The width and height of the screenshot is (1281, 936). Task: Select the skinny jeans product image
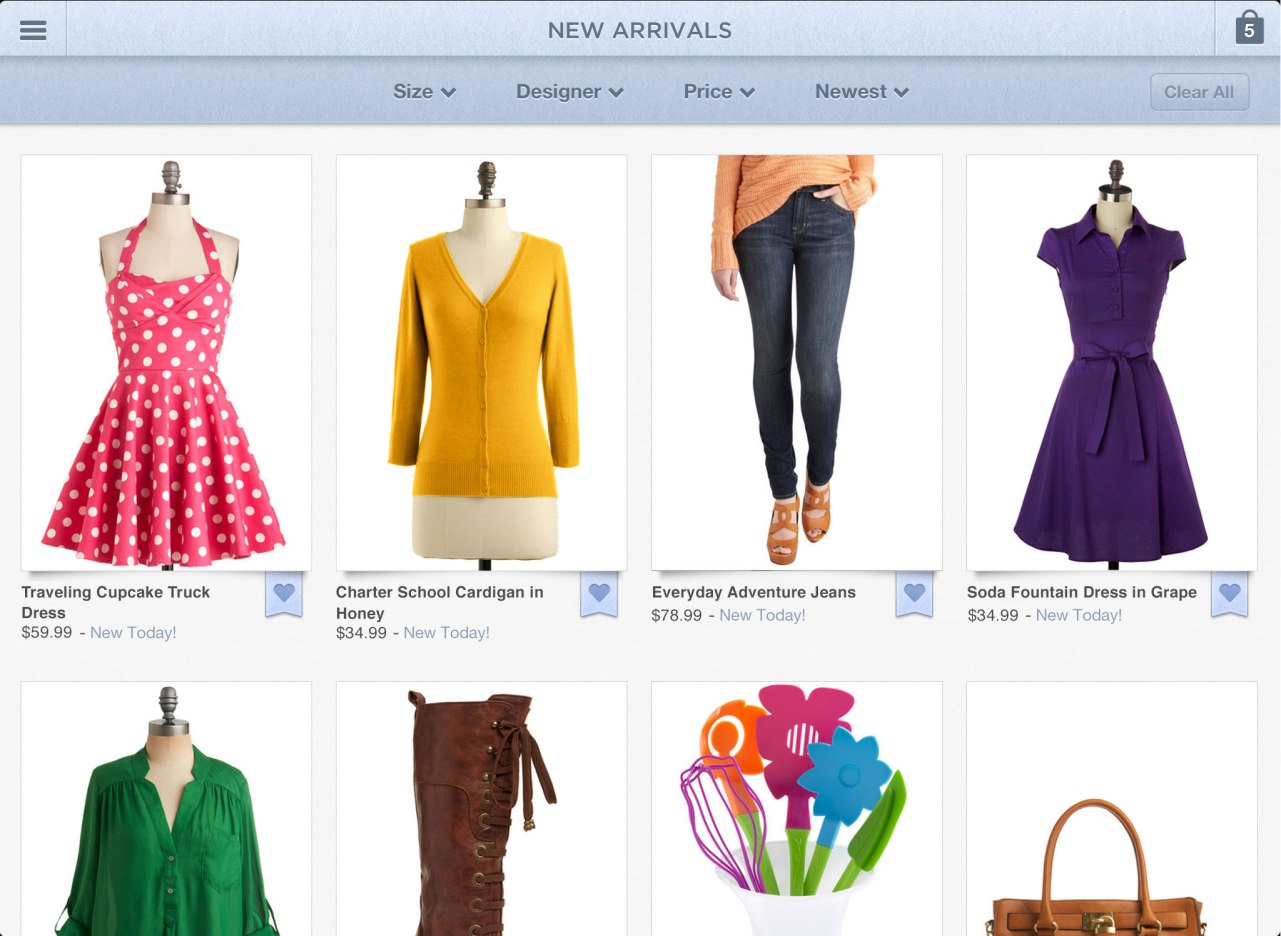click(796, 362)
